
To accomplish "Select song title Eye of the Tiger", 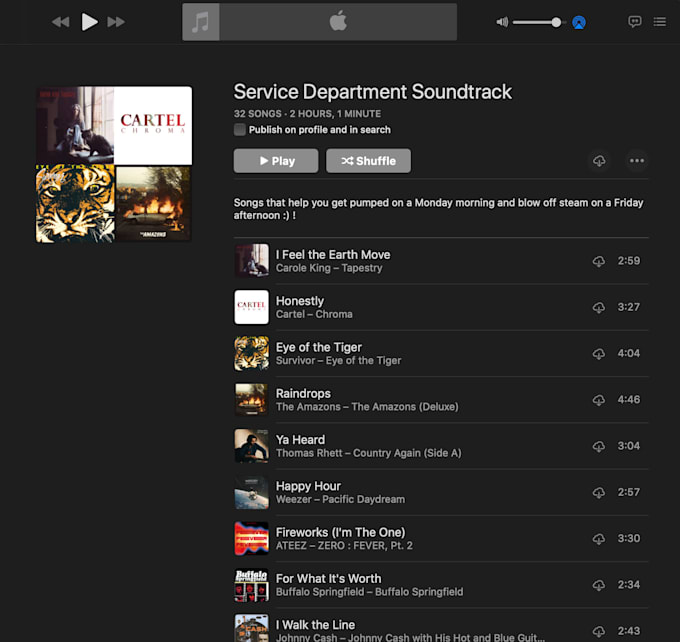I will (319, 347).
